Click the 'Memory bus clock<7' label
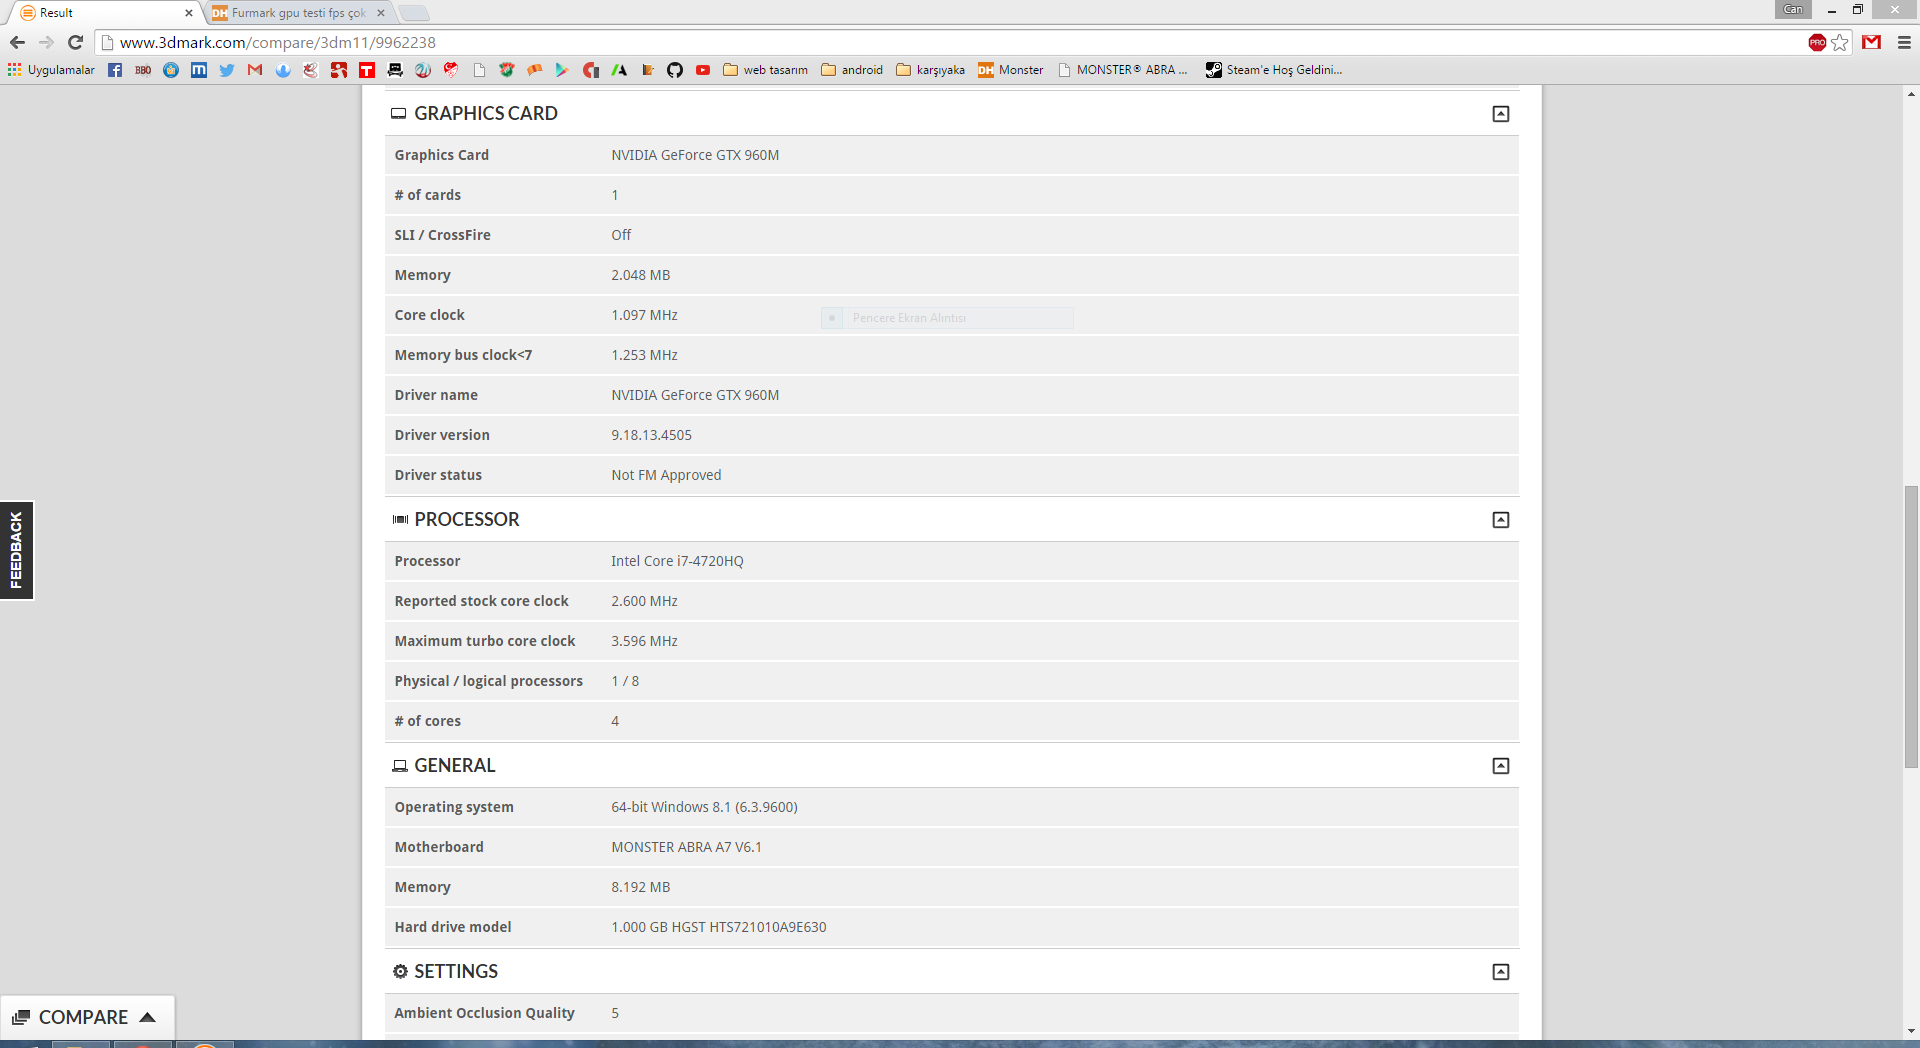Image resolution: width=1920 pixels, height=1048 pixels. coord(463,355)
